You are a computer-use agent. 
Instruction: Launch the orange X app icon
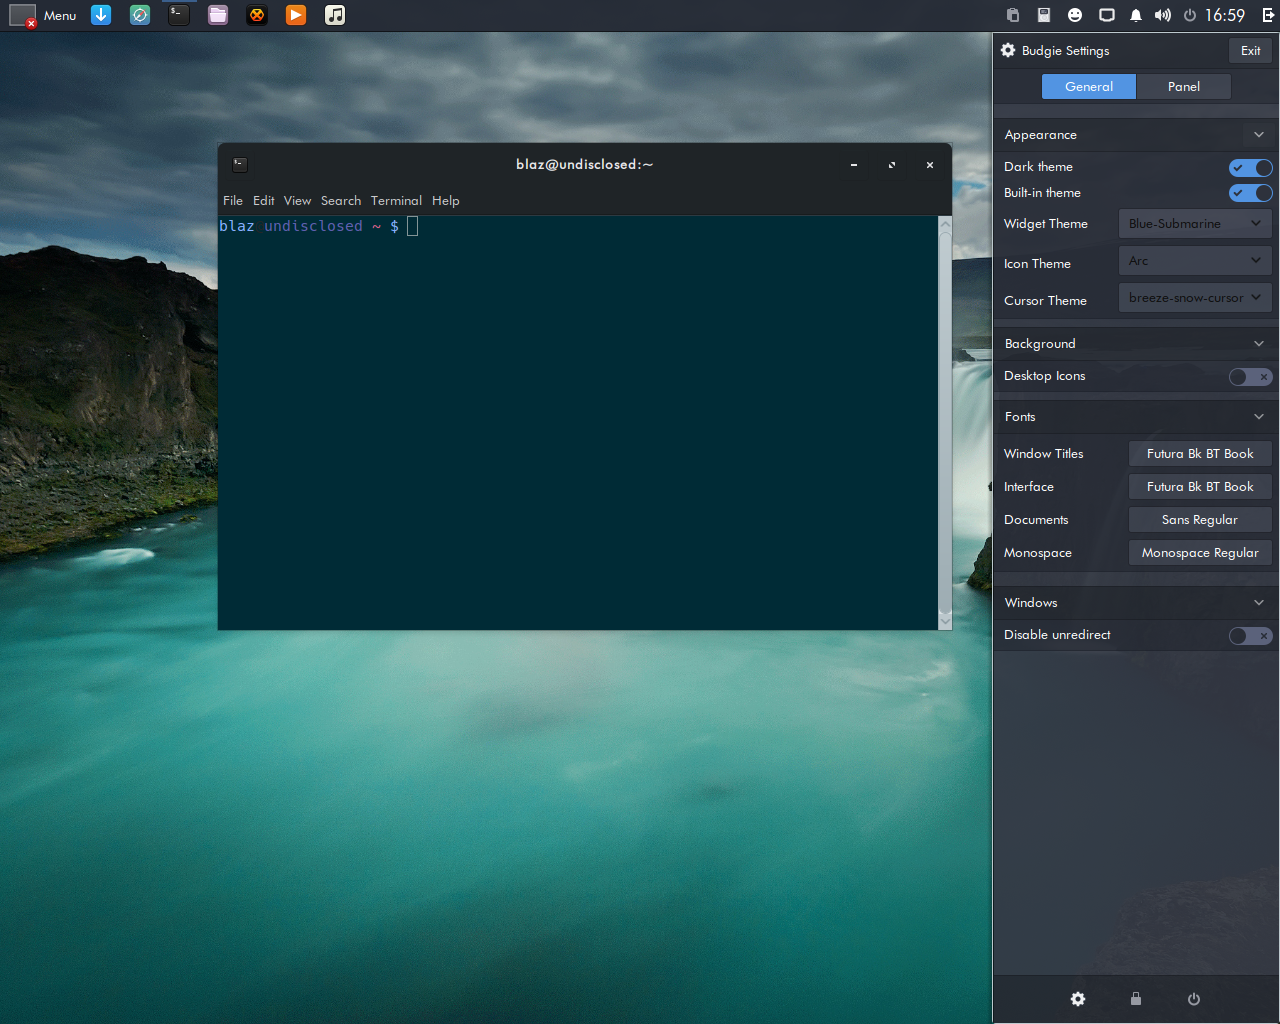(x=257, y=15)
